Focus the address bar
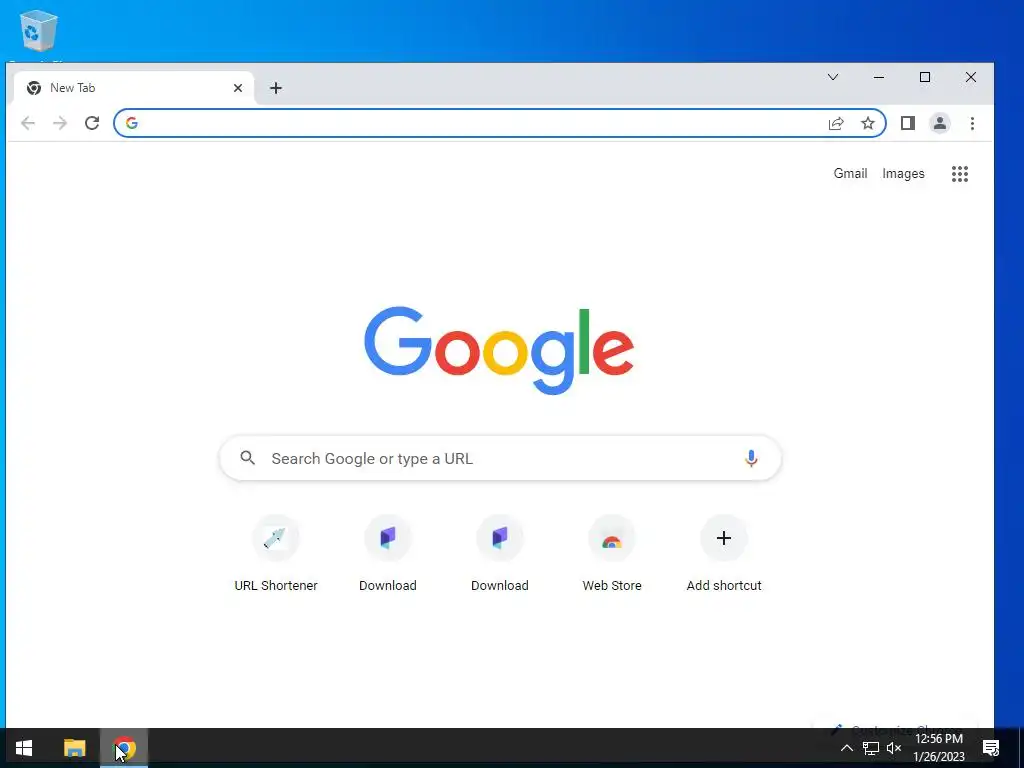This screenshot has height=768, width=1024. pyautogui.click(x=500, y=123)
